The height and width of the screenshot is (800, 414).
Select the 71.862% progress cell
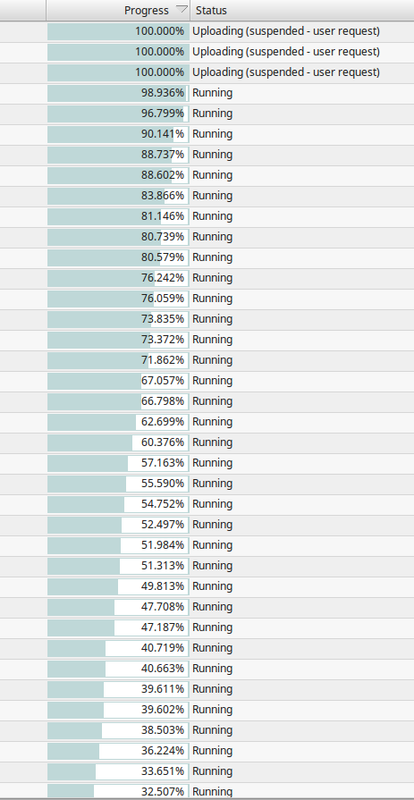coord(118,360)
